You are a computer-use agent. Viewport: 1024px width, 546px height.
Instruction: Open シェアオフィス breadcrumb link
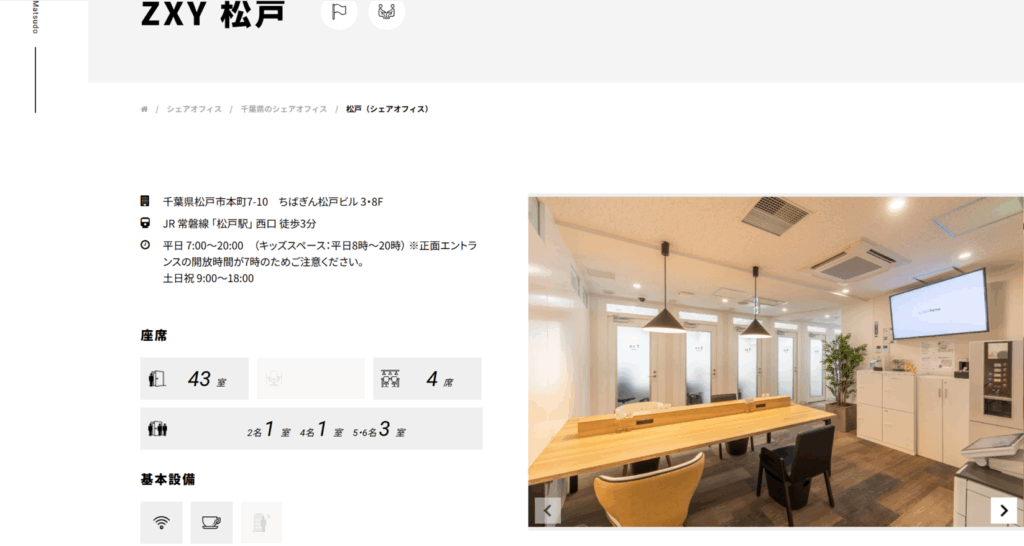pos(194,109)
